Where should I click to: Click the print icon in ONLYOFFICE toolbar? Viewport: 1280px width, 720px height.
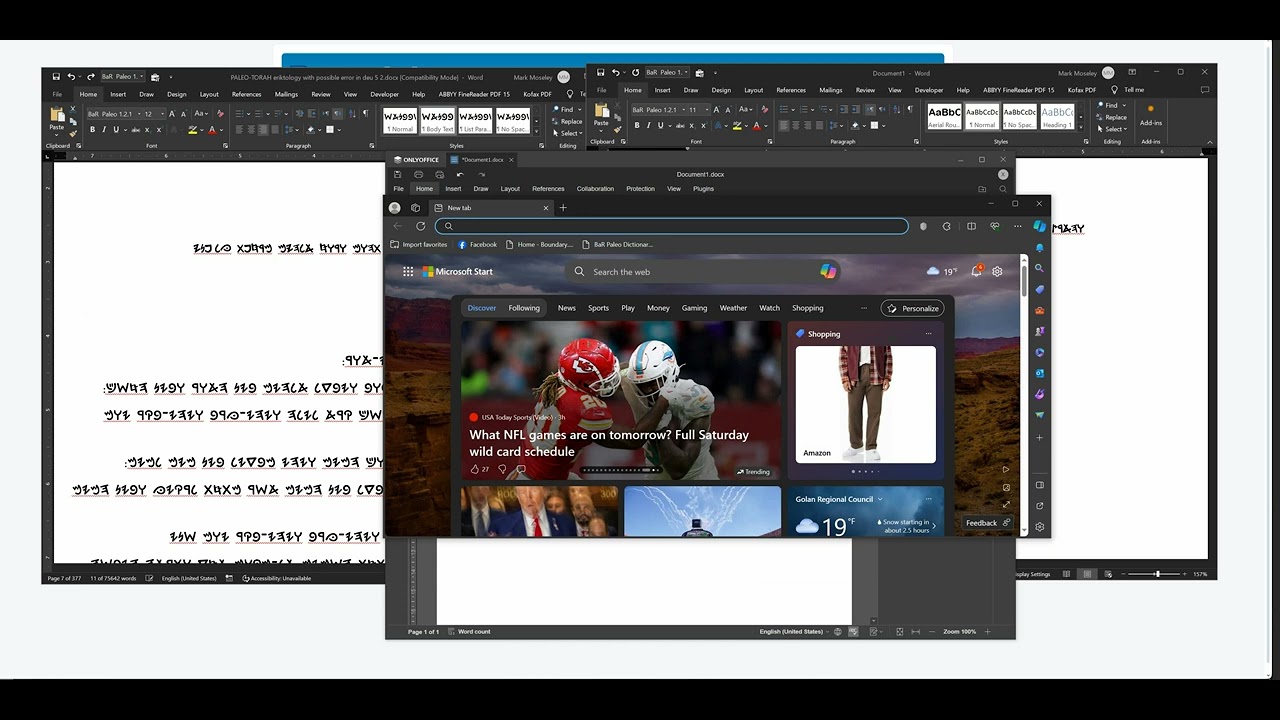click(419, 175)
